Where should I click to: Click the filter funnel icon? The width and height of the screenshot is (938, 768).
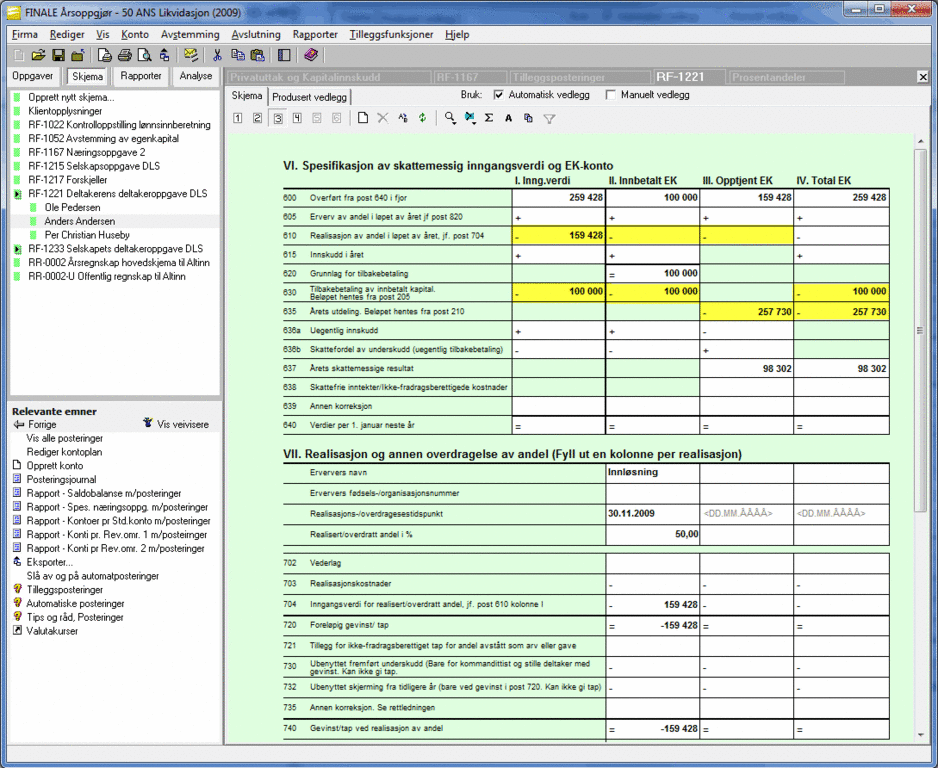click(x=549, y=118)
